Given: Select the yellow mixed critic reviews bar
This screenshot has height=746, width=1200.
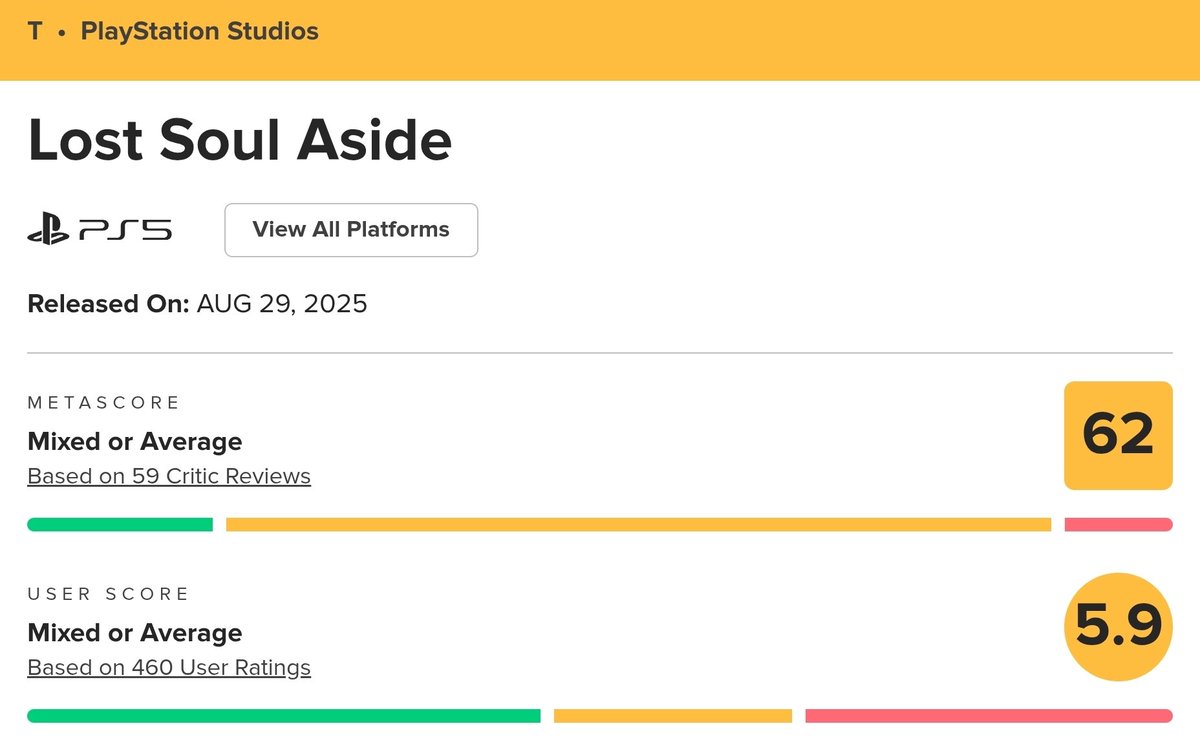Looking at the screenshot, I should (x=639, y=524).
